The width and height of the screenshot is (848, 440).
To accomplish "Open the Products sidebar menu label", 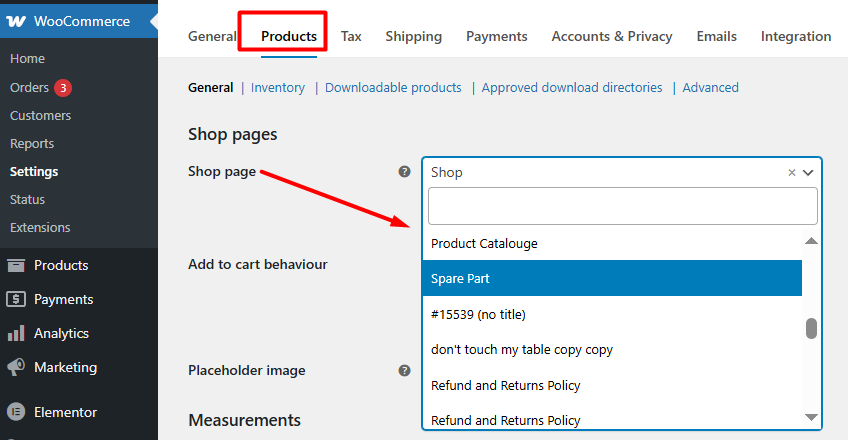I will pos(61,265).
